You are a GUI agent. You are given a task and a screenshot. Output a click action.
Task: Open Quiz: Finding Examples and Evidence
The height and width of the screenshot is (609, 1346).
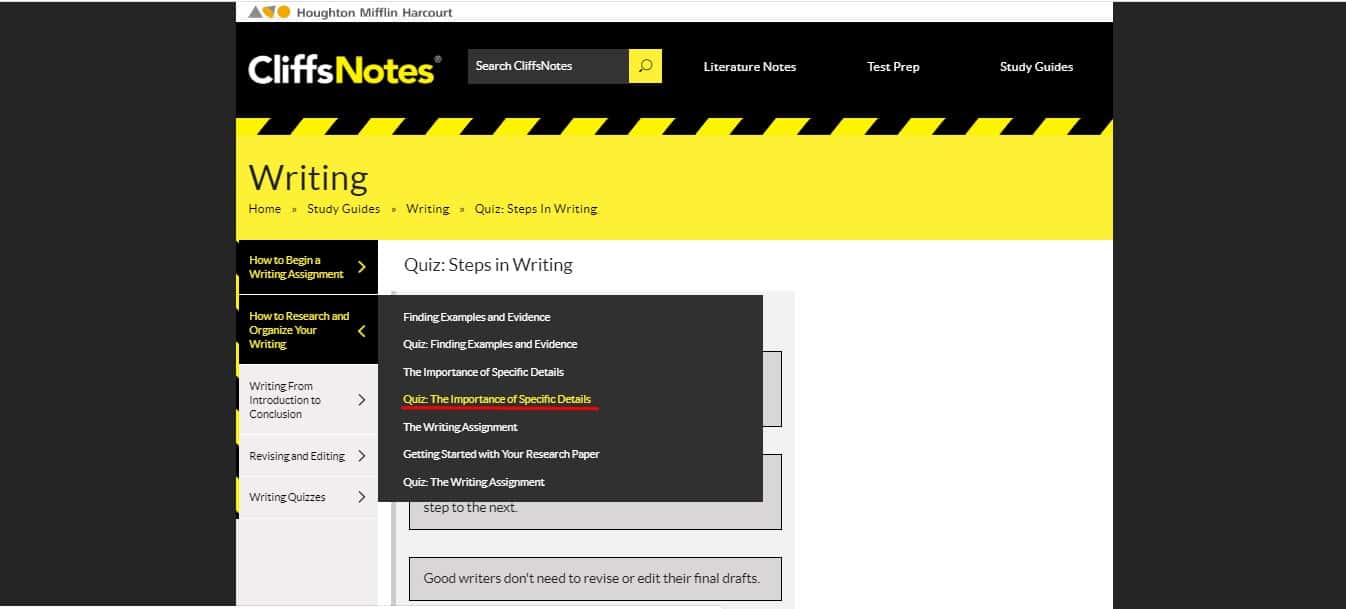(x=490, y=344)
